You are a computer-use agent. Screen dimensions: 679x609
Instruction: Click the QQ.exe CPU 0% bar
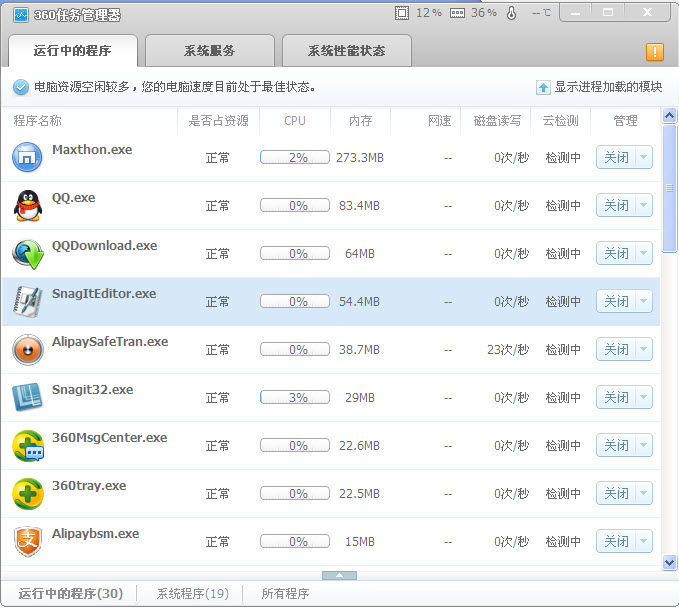[295, 205]
